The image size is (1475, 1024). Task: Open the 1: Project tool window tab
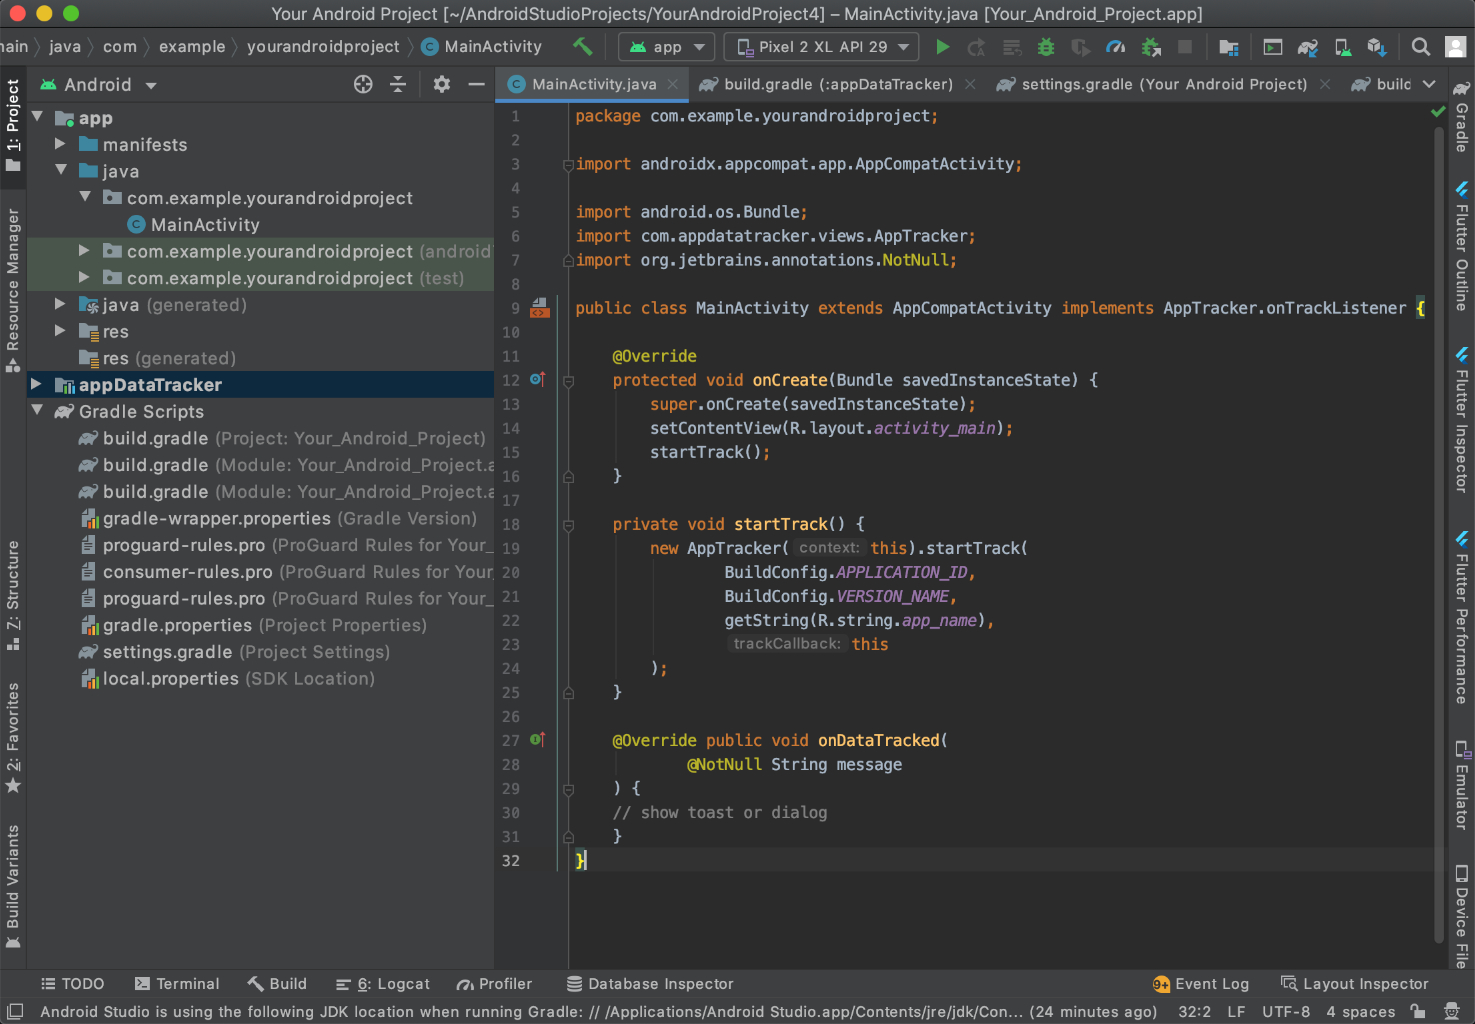point(13,125)
